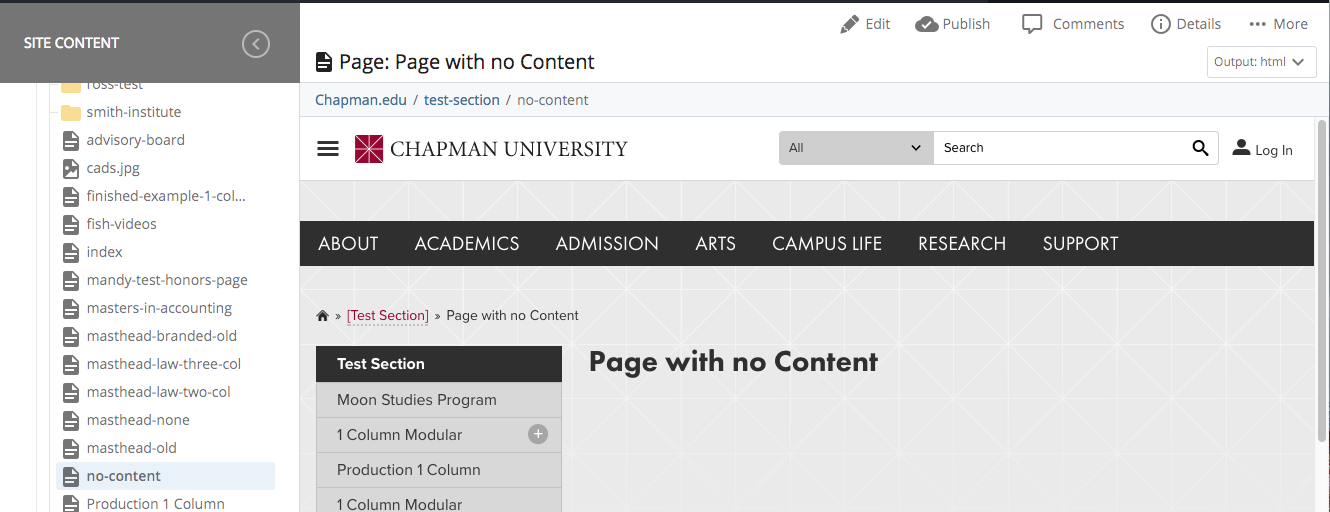
Task: Open the Academics navigation menu
Action: tap(467, 244)
